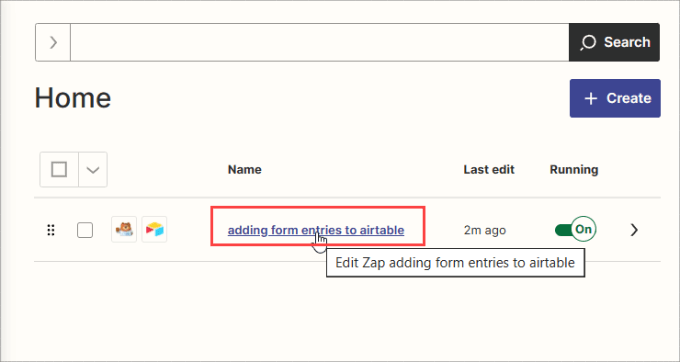Sort by the Last edit column header
This screenshot has width=680, height=362.
tap(489, 170)
